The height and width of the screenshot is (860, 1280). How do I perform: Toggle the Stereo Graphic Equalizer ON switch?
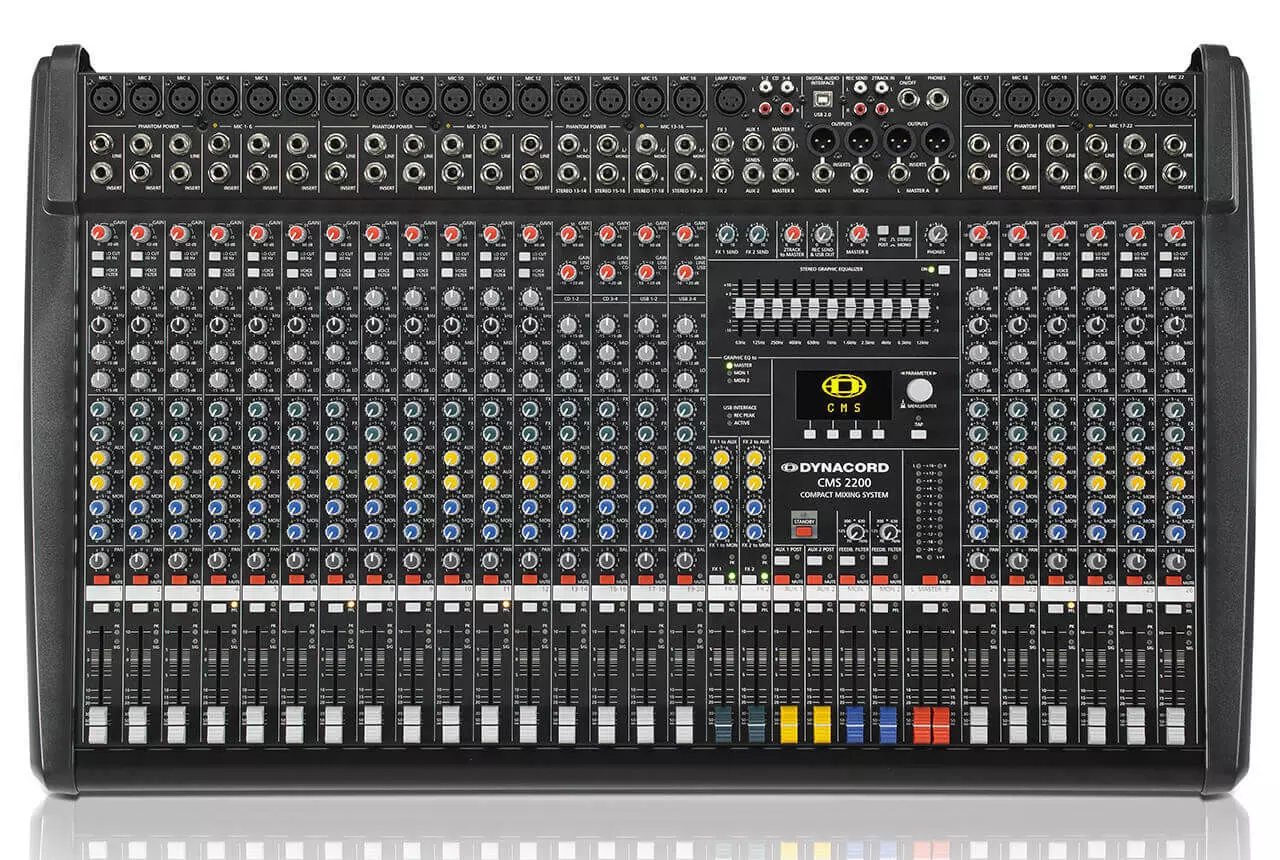943,270
